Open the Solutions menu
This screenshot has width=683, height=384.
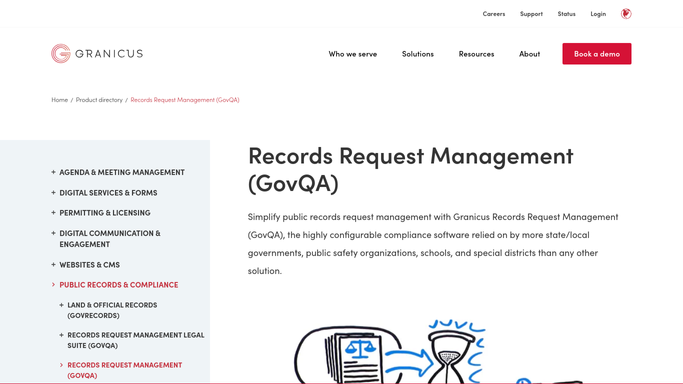pos(418,54)
